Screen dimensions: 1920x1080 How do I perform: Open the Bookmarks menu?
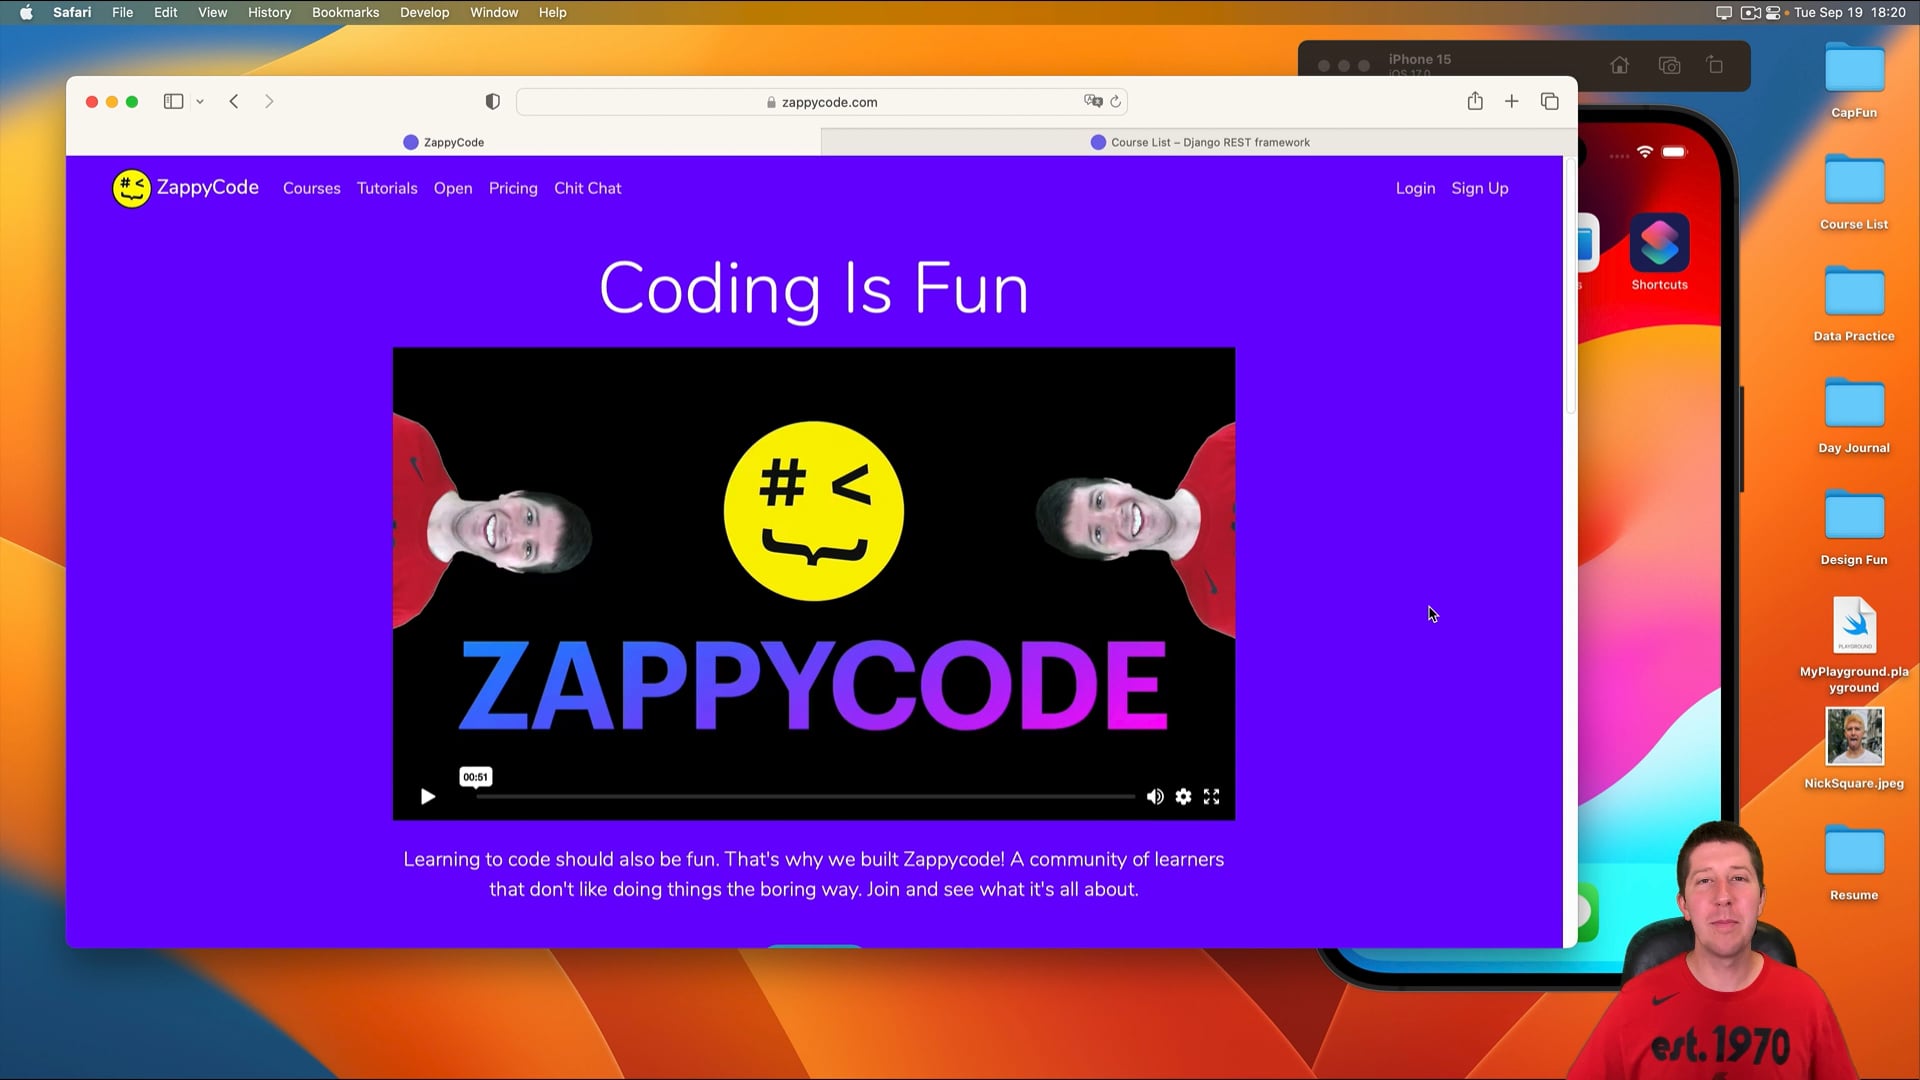click(345, 12)
